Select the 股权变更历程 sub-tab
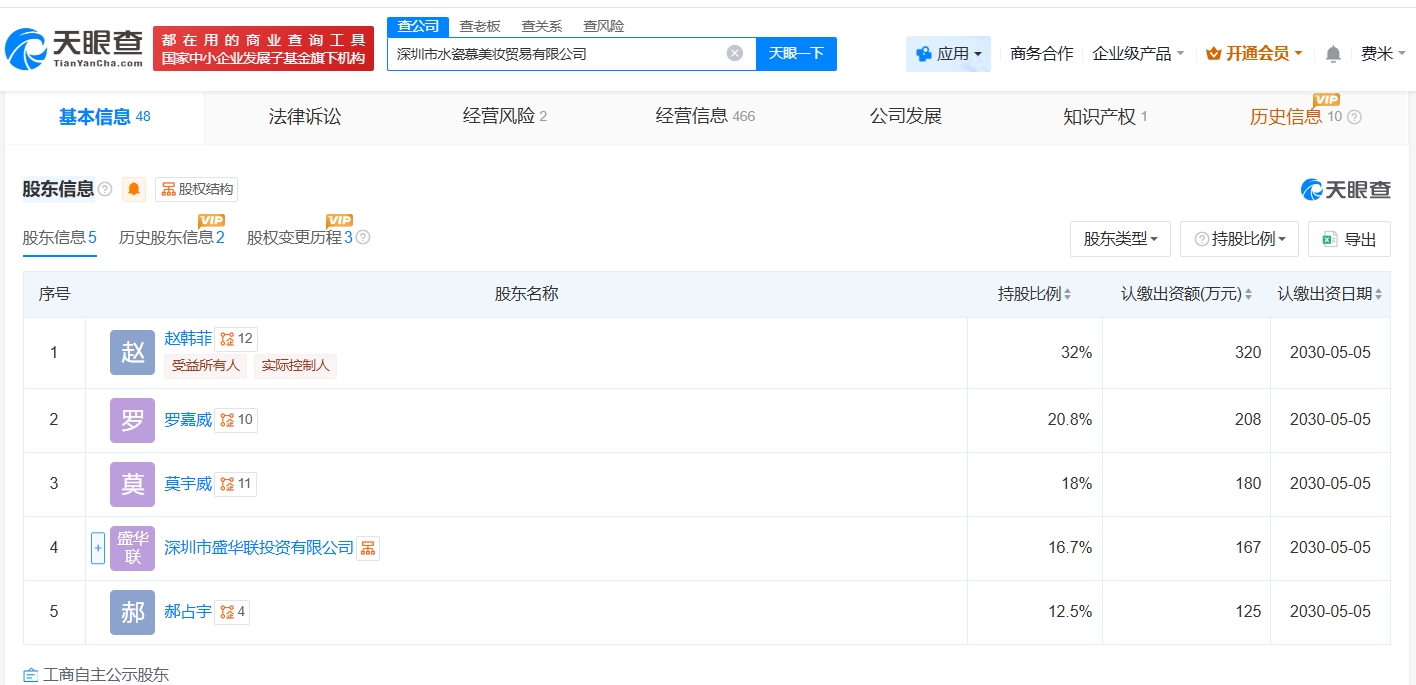The height and width of the screenshot is (685, 1416). click(300, 238)
